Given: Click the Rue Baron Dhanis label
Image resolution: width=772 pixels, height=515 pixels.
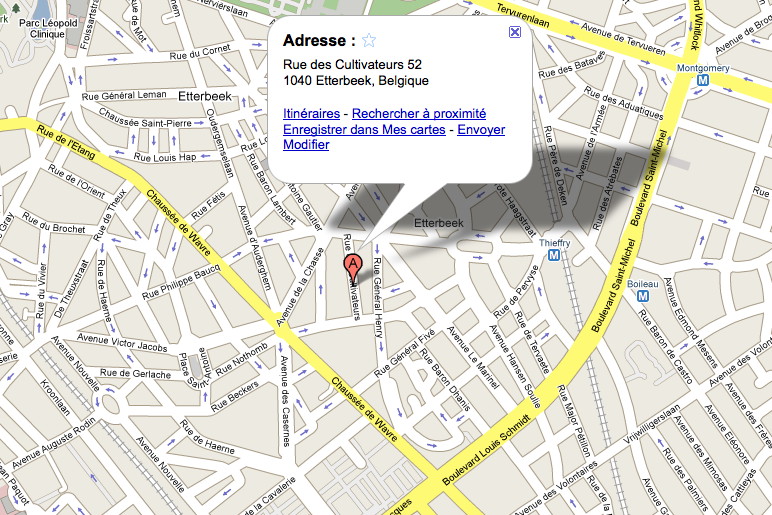Looking at the screenshot, I should pyautogui.click(x=446, y=380).
